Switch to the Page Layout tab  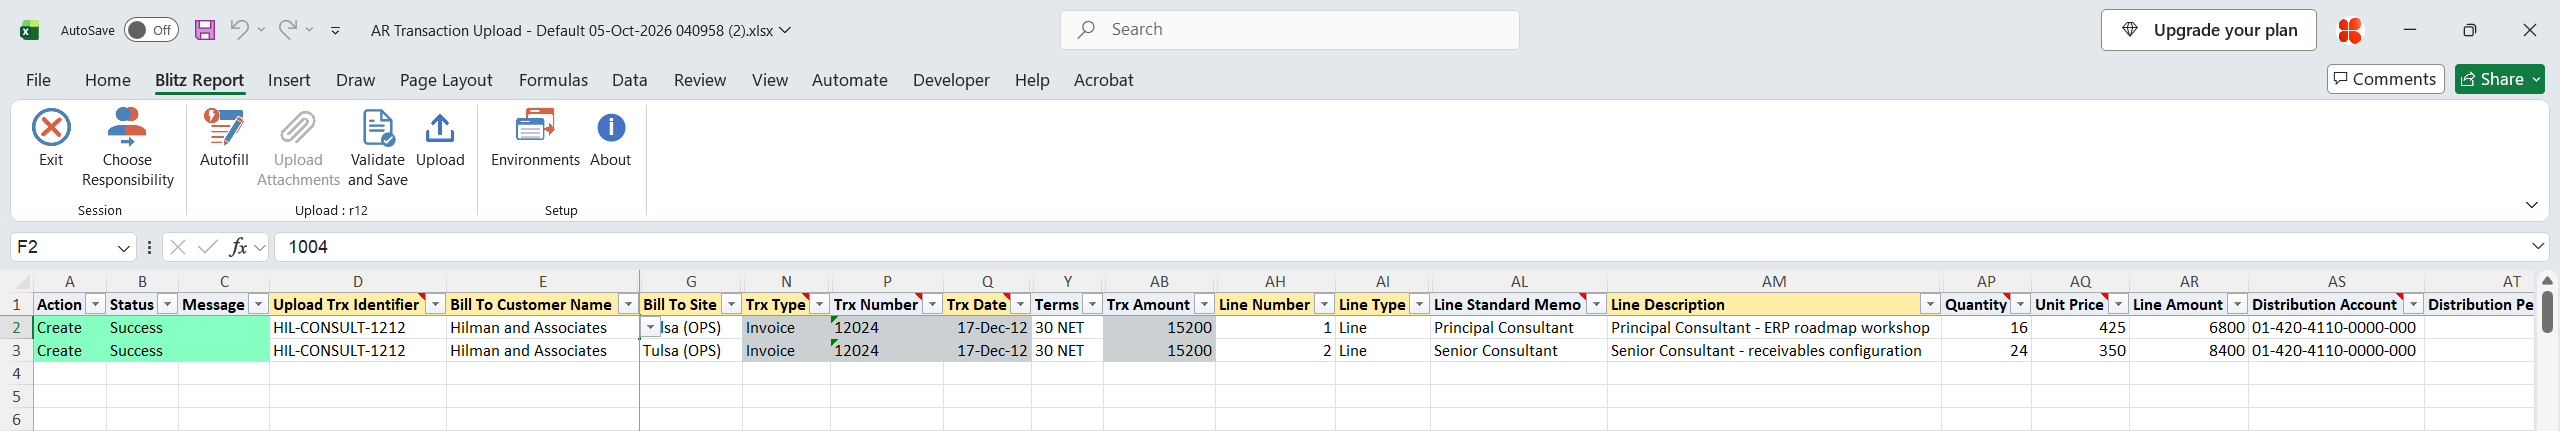446,80
